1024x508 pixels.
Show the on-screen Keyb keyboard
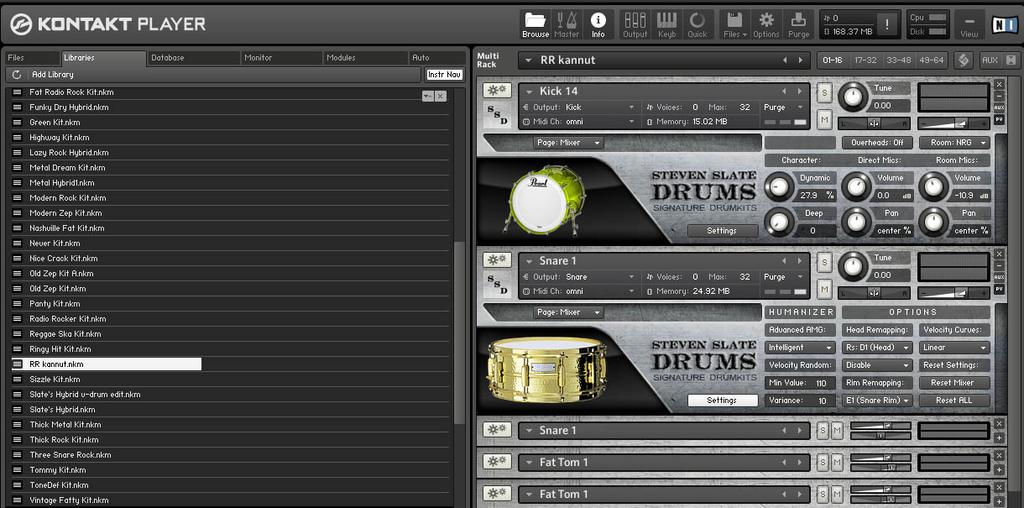click(x=666, y=25)
